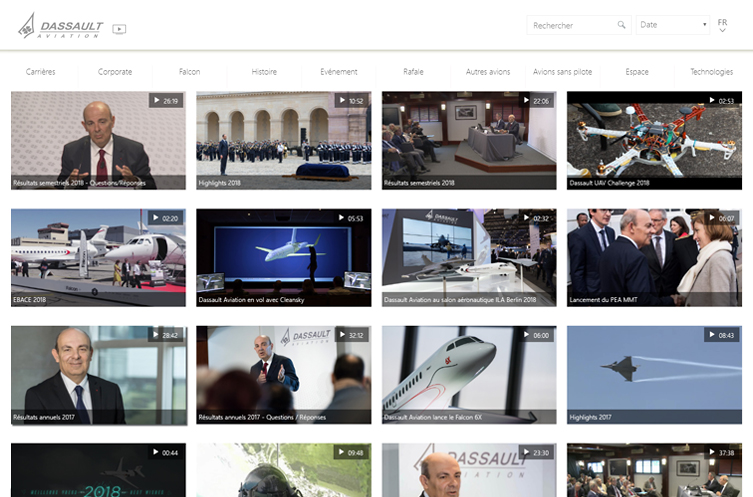Open the Corporate category tab
The image size is (753, 497).
(115, 72)
